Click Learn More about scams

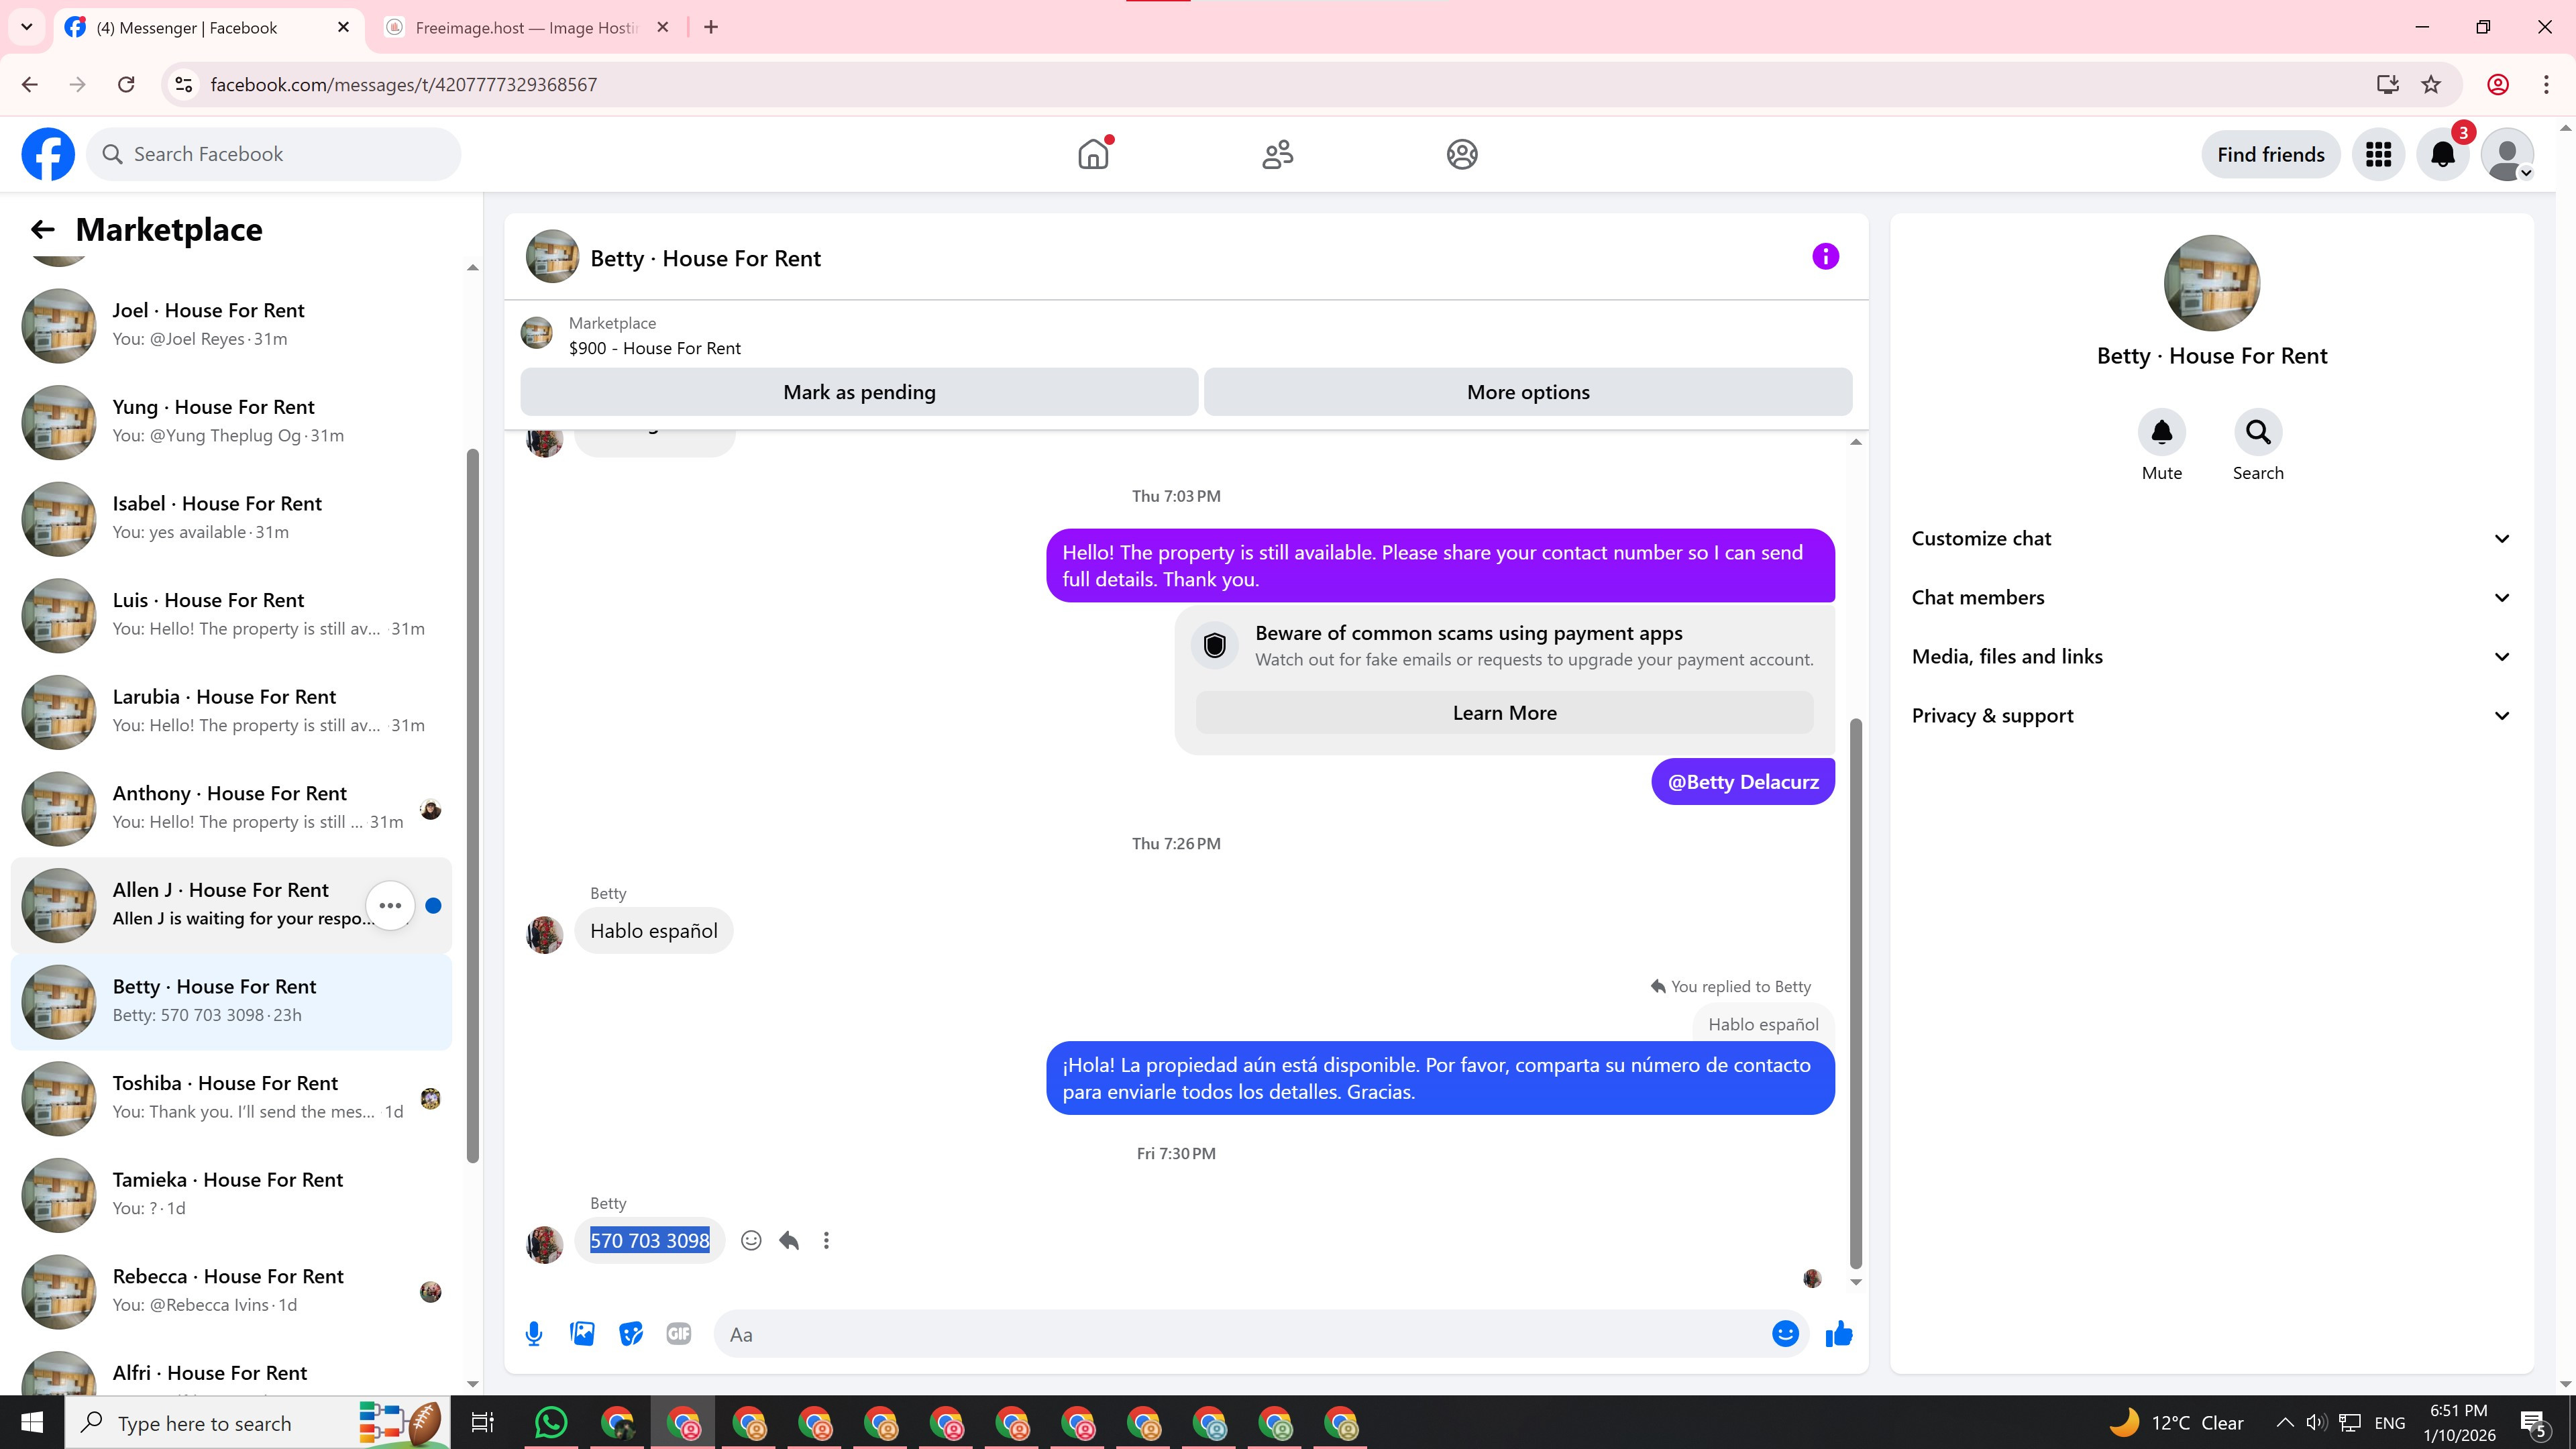(1504, 713)
